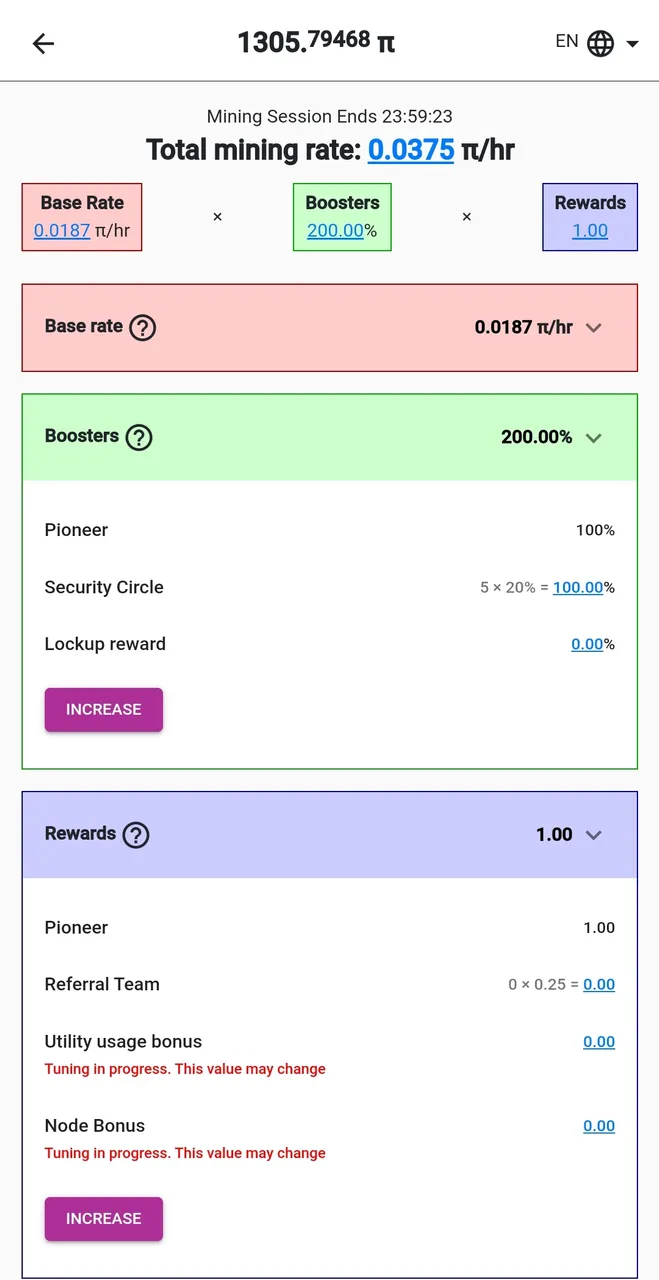Open help icon beside Boosters
Image resolution: width=659 pixels, height=1280 pixels.
(x=139, y=437)
